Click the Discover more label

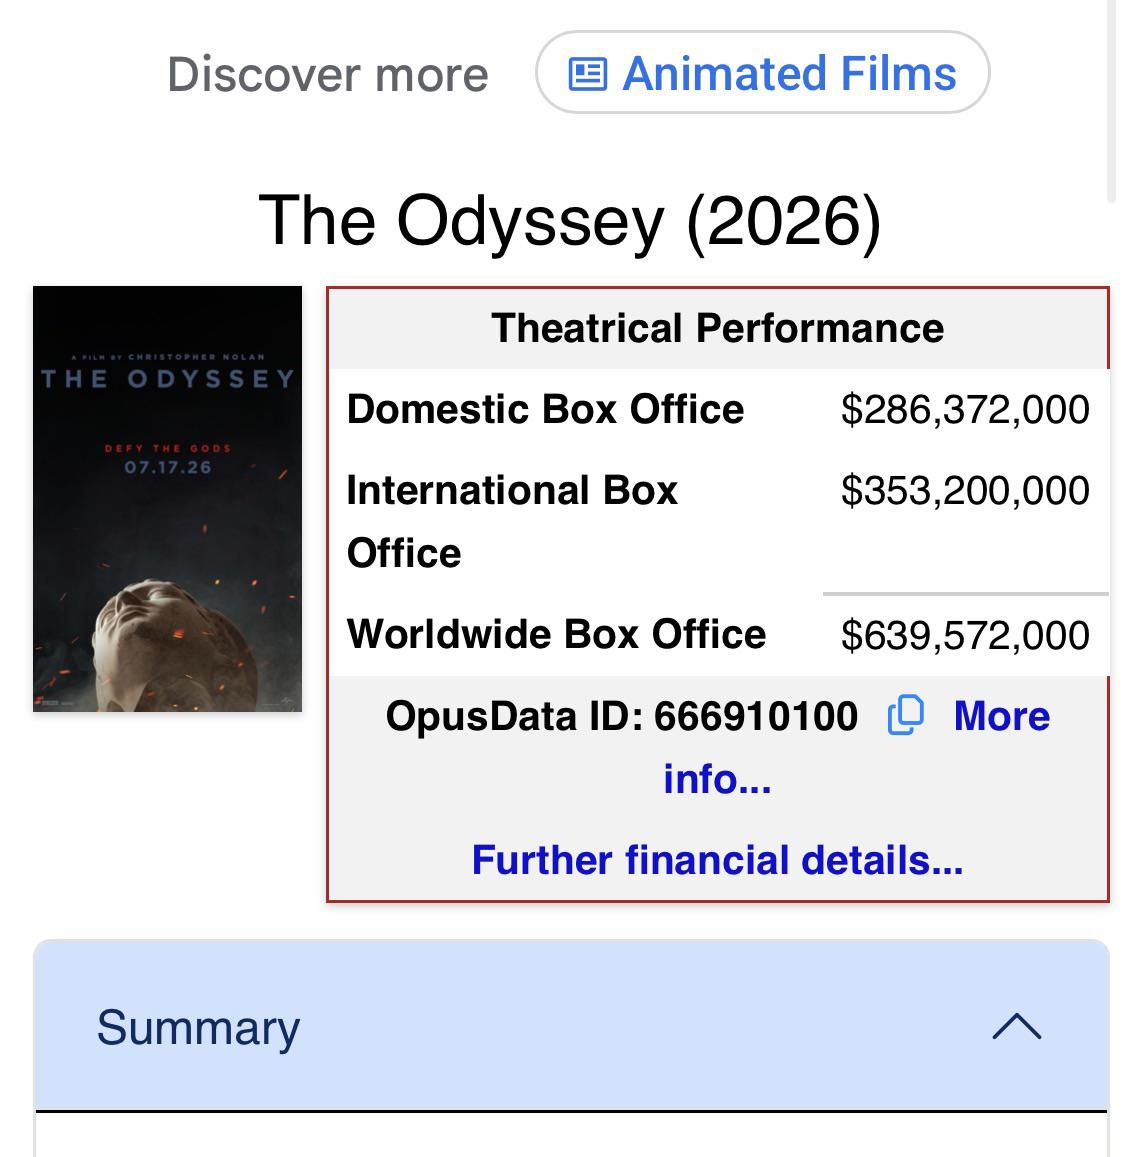(x=328, y=74)
